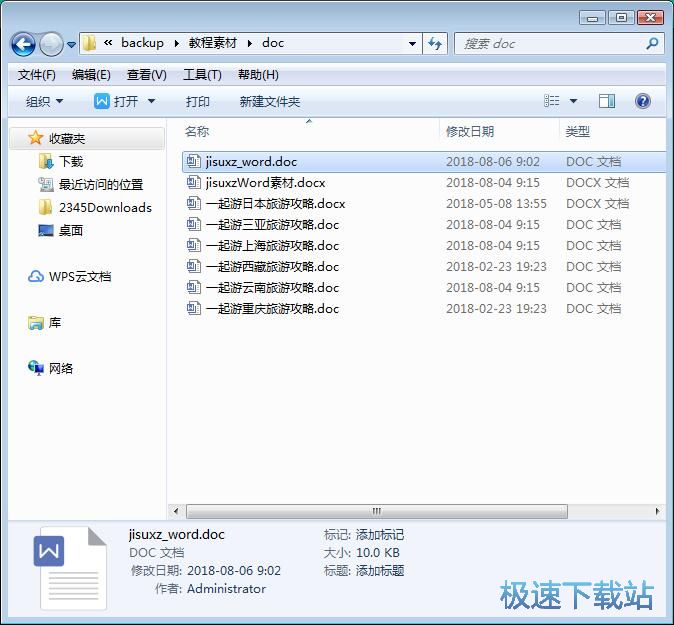Click the Back navigation arrow button
The image size is (674, 625).
click(23, 44)
